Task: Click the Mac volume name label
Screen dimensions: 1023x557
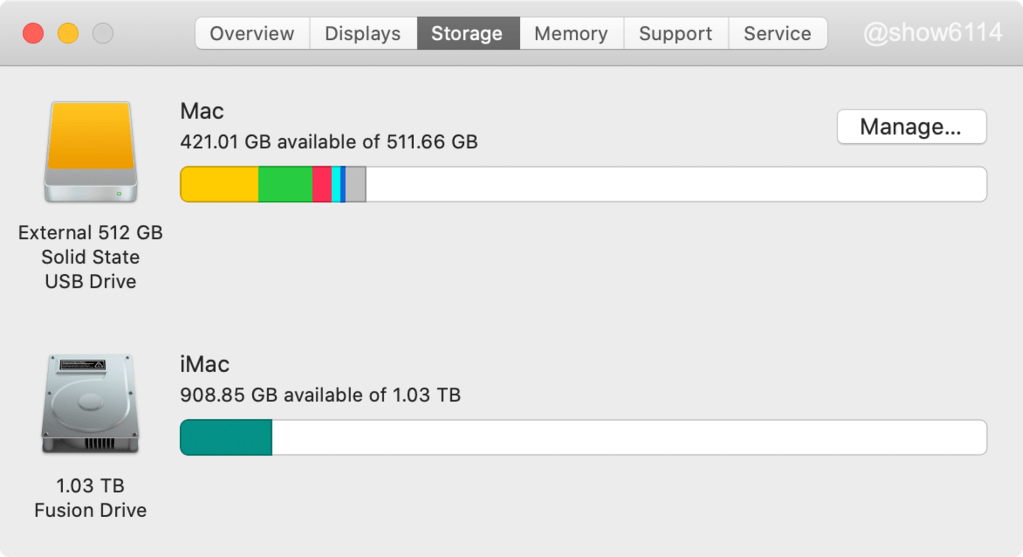Action: coord(202,111)
